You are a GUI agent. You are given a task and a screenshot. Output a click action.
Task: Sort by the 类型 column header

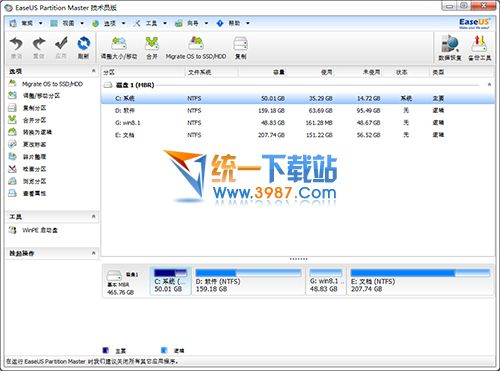461,72
